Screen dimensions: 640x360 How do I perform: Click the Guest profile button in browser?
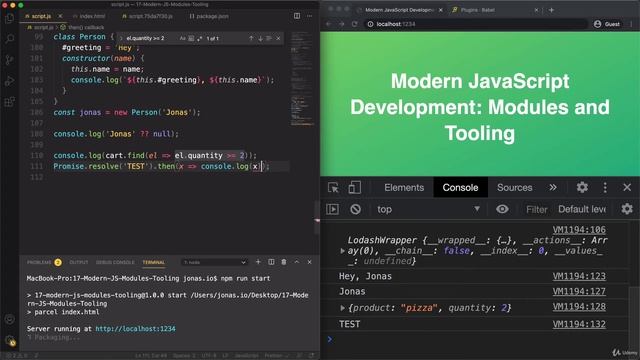607,24
